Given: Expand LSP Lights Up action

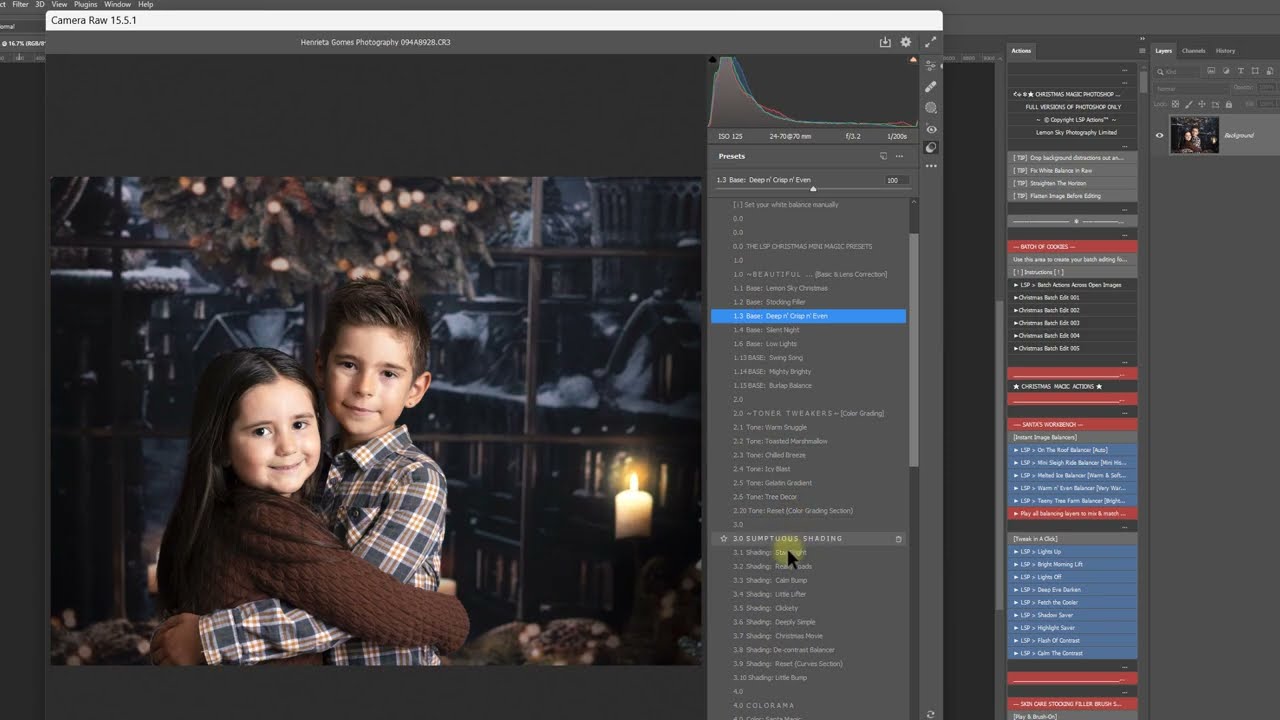Looking at the screenshot, I should click(x=1016, y=551).
